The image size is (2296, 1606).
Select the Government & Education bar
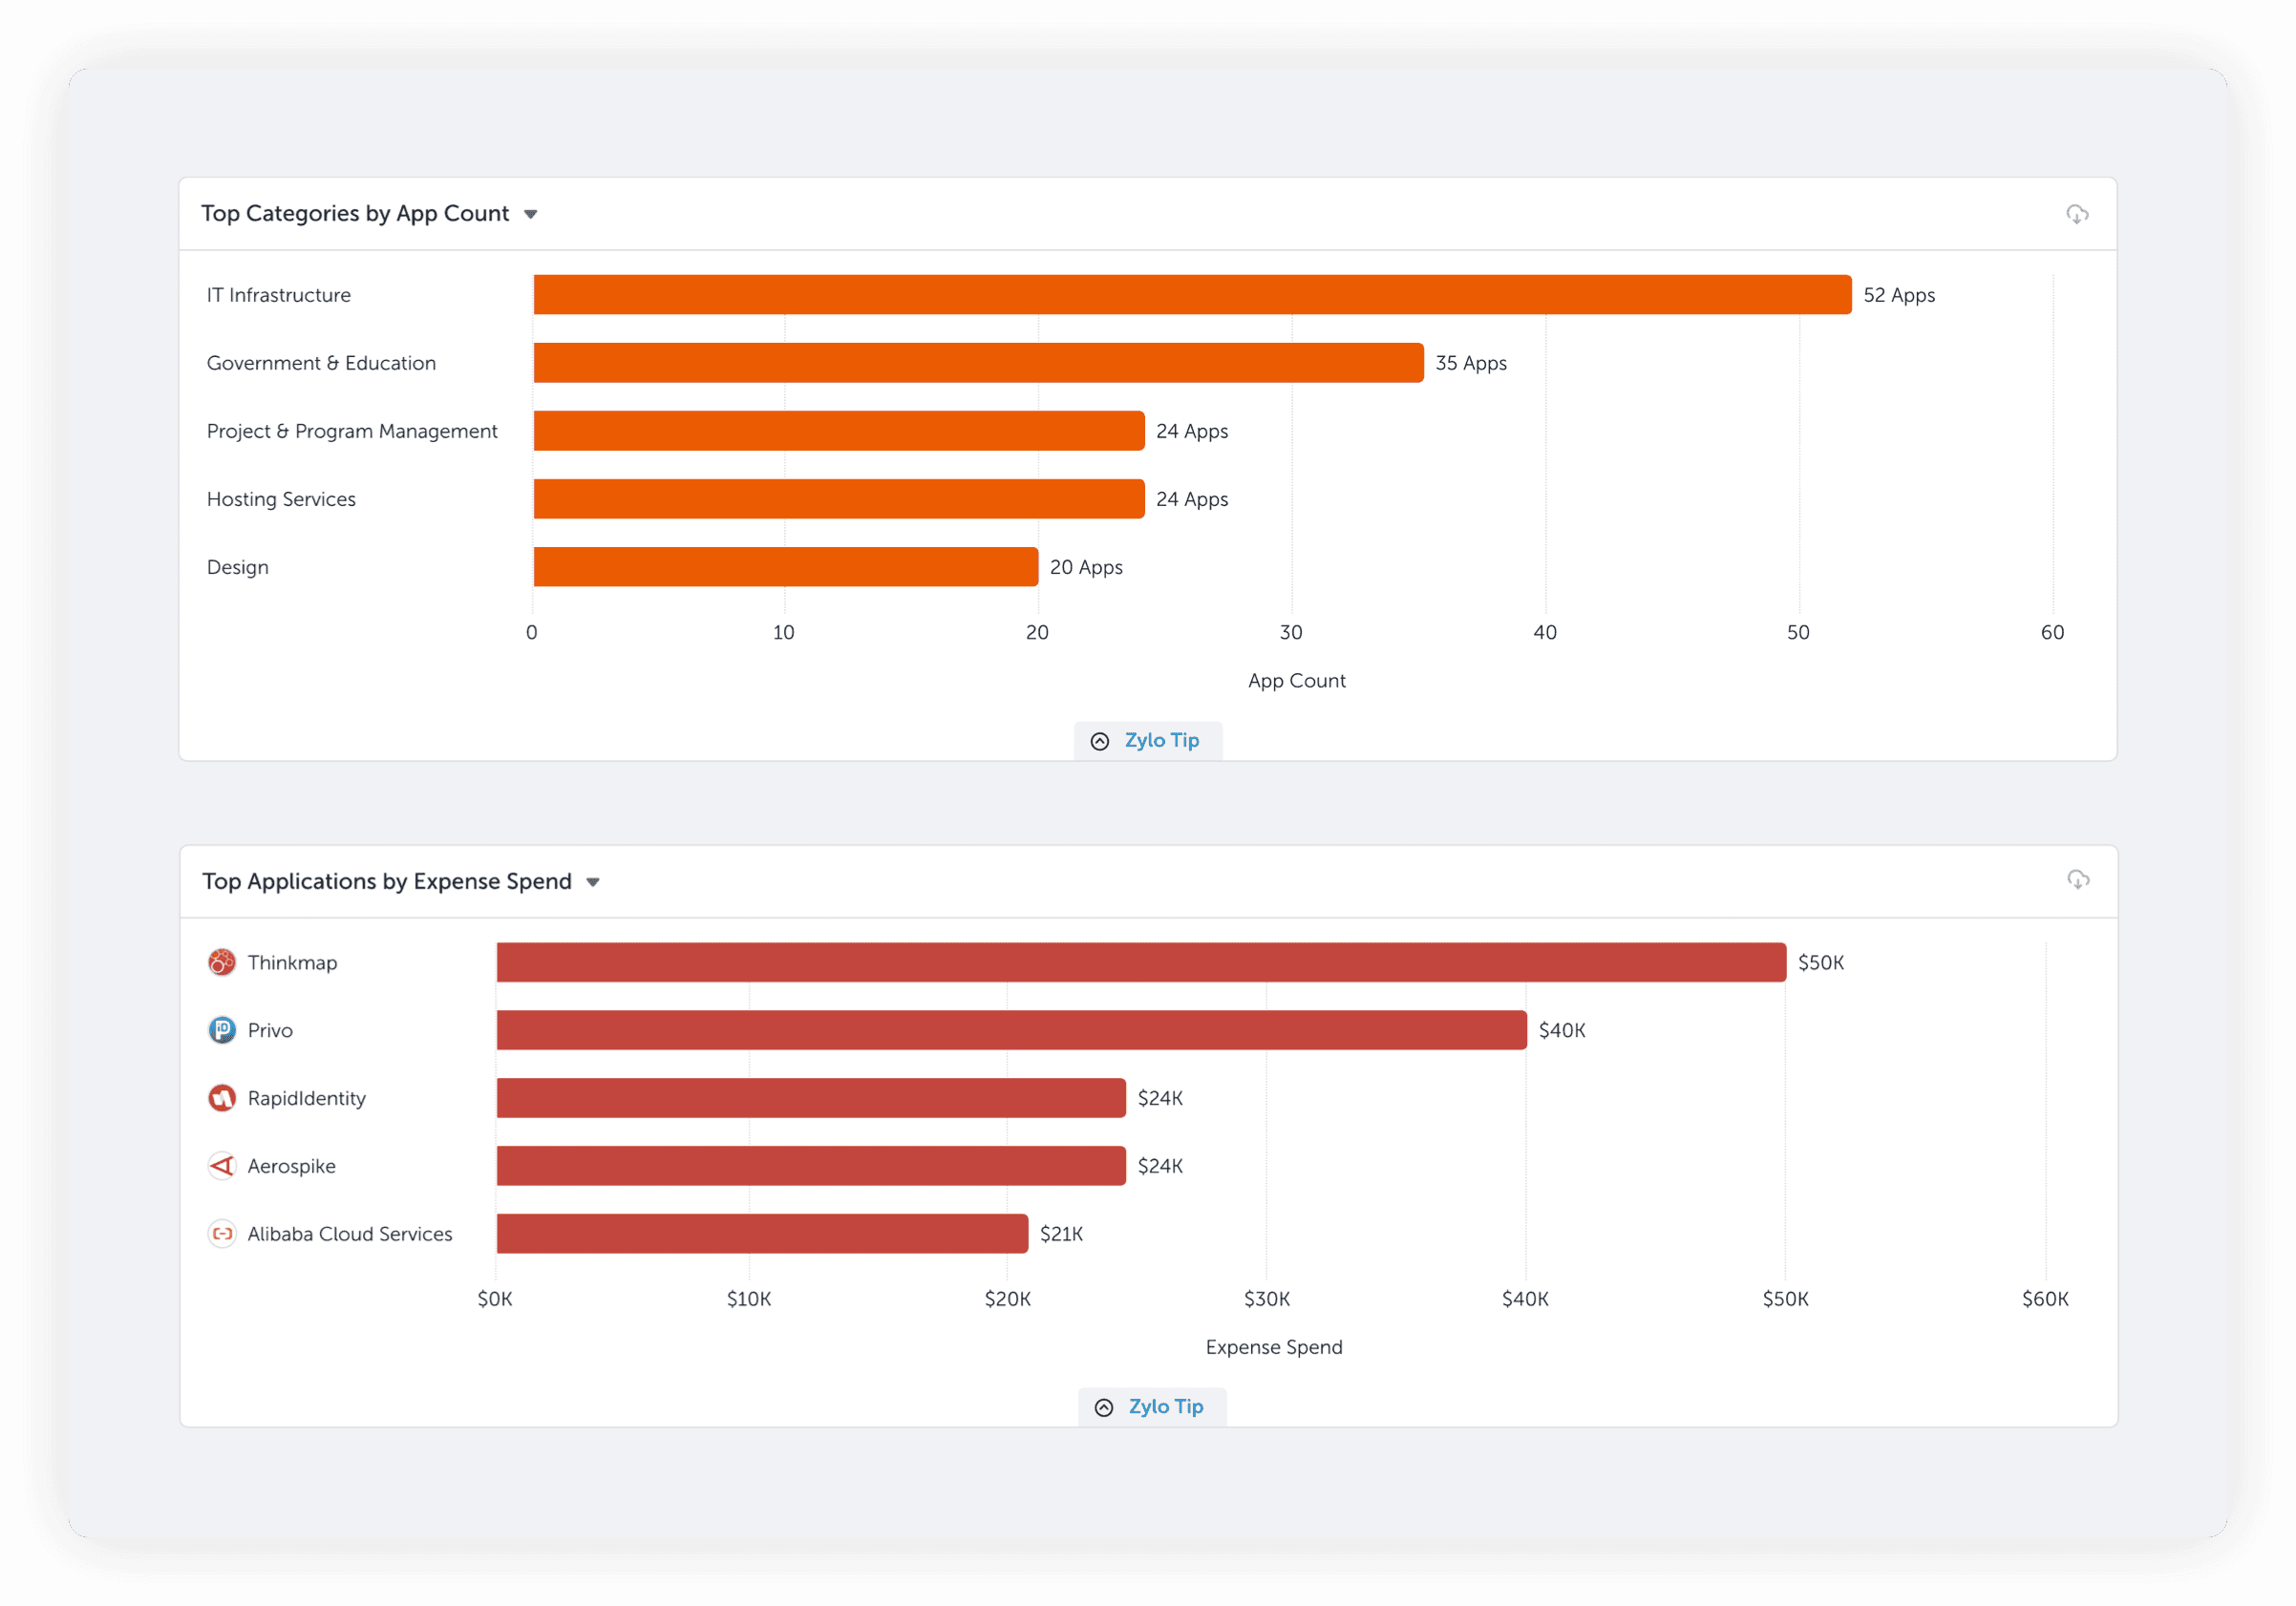[978, 363]
